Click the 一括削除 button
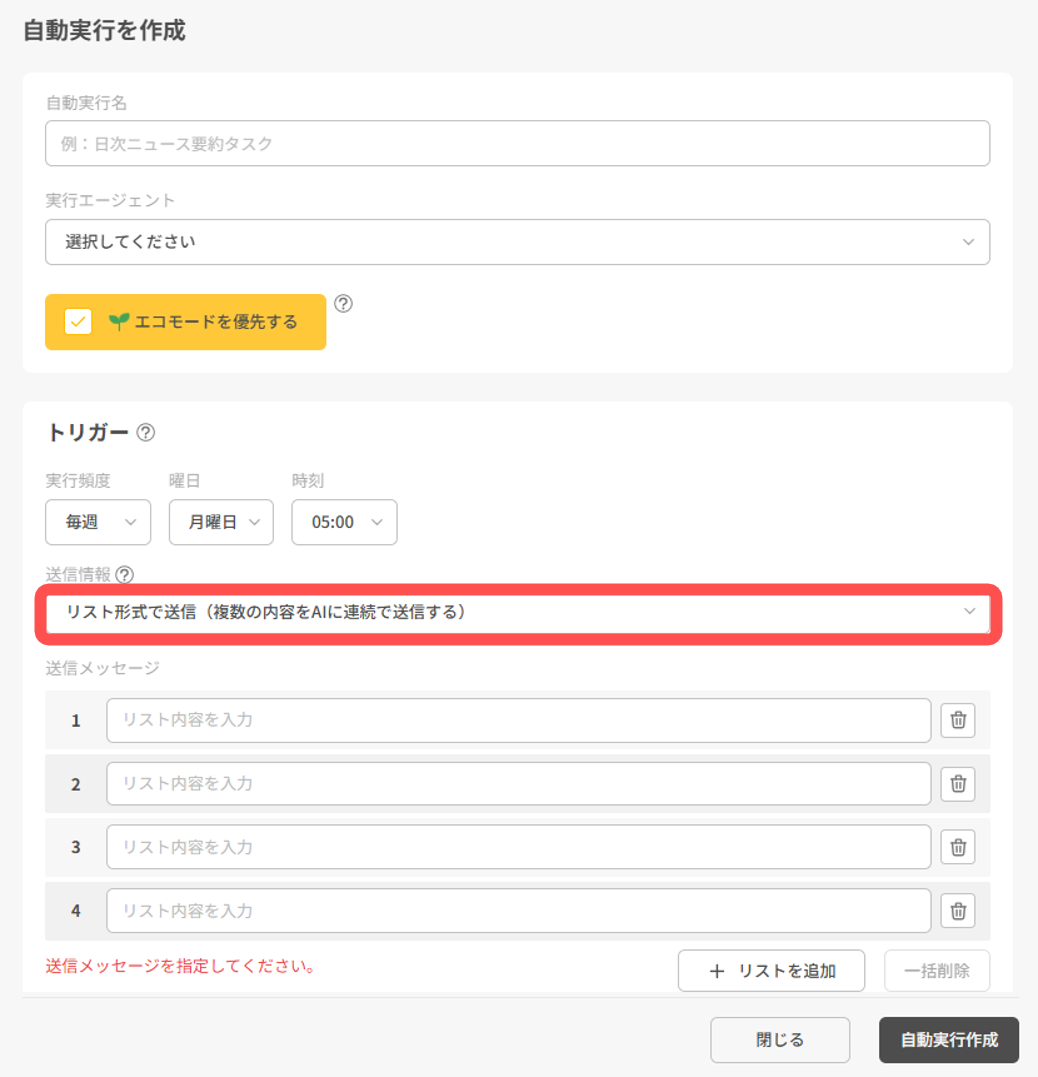1038x1077 pixels. [937, 971]
